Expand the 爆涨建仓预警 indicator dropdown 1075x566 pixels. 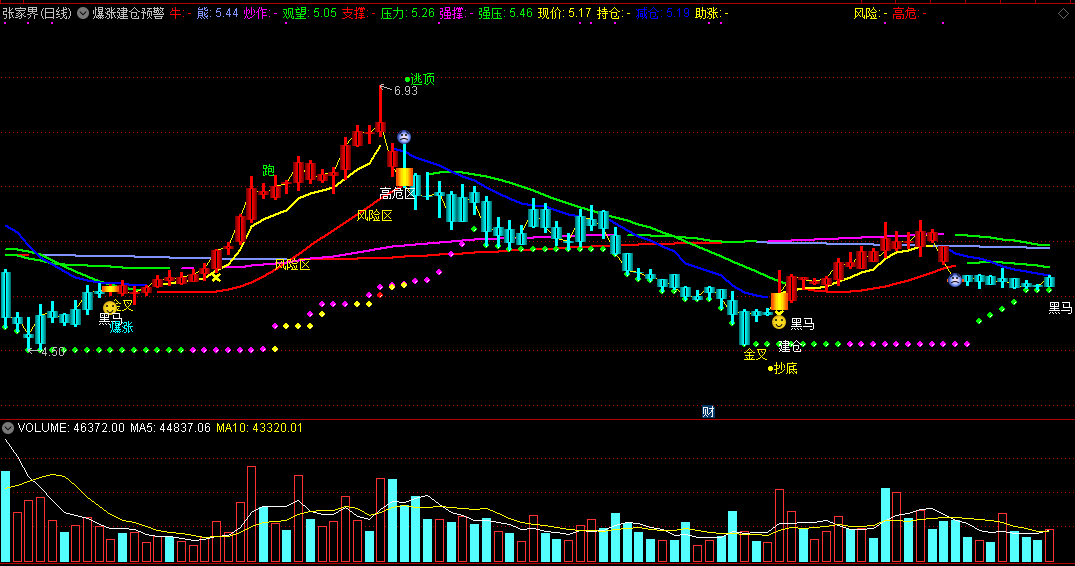(x=83, y=13)
